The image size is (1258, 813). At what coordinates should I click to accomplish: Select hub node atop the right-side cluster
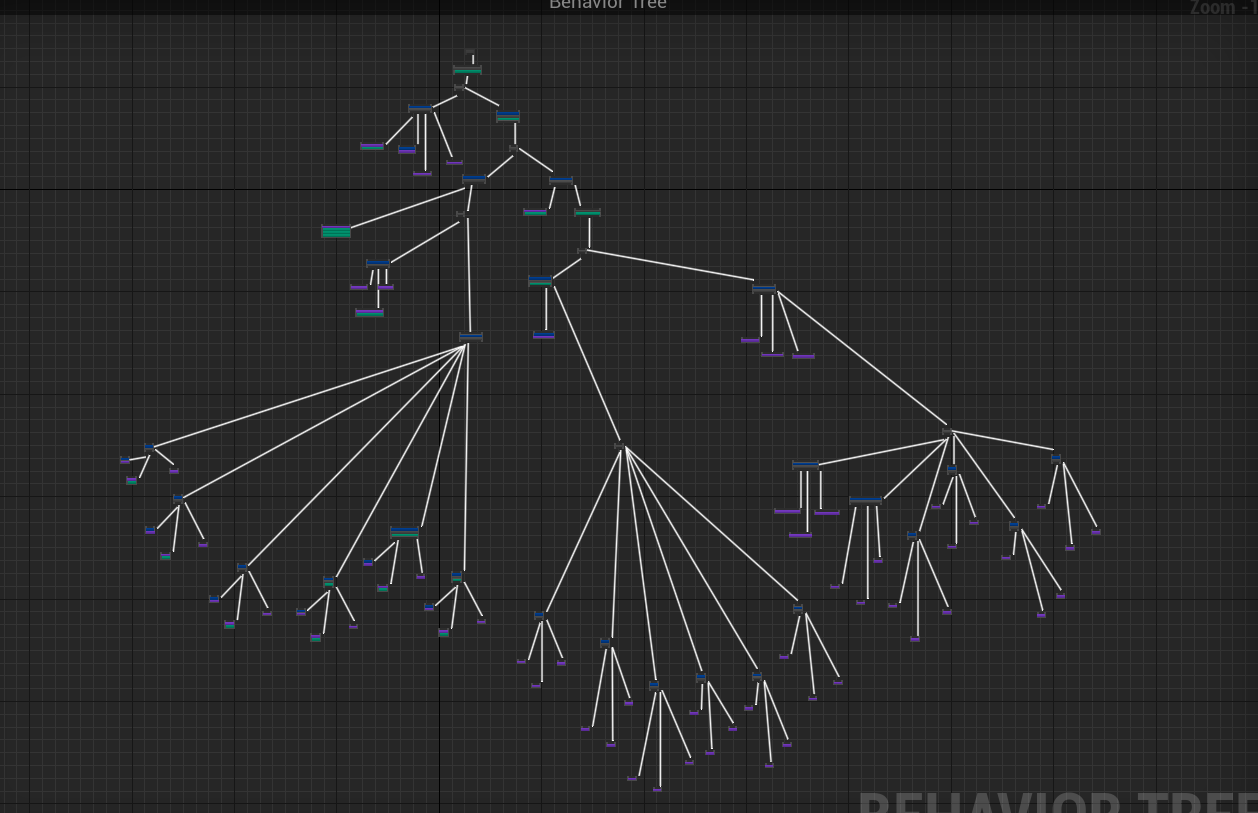[x=947, y=432]
